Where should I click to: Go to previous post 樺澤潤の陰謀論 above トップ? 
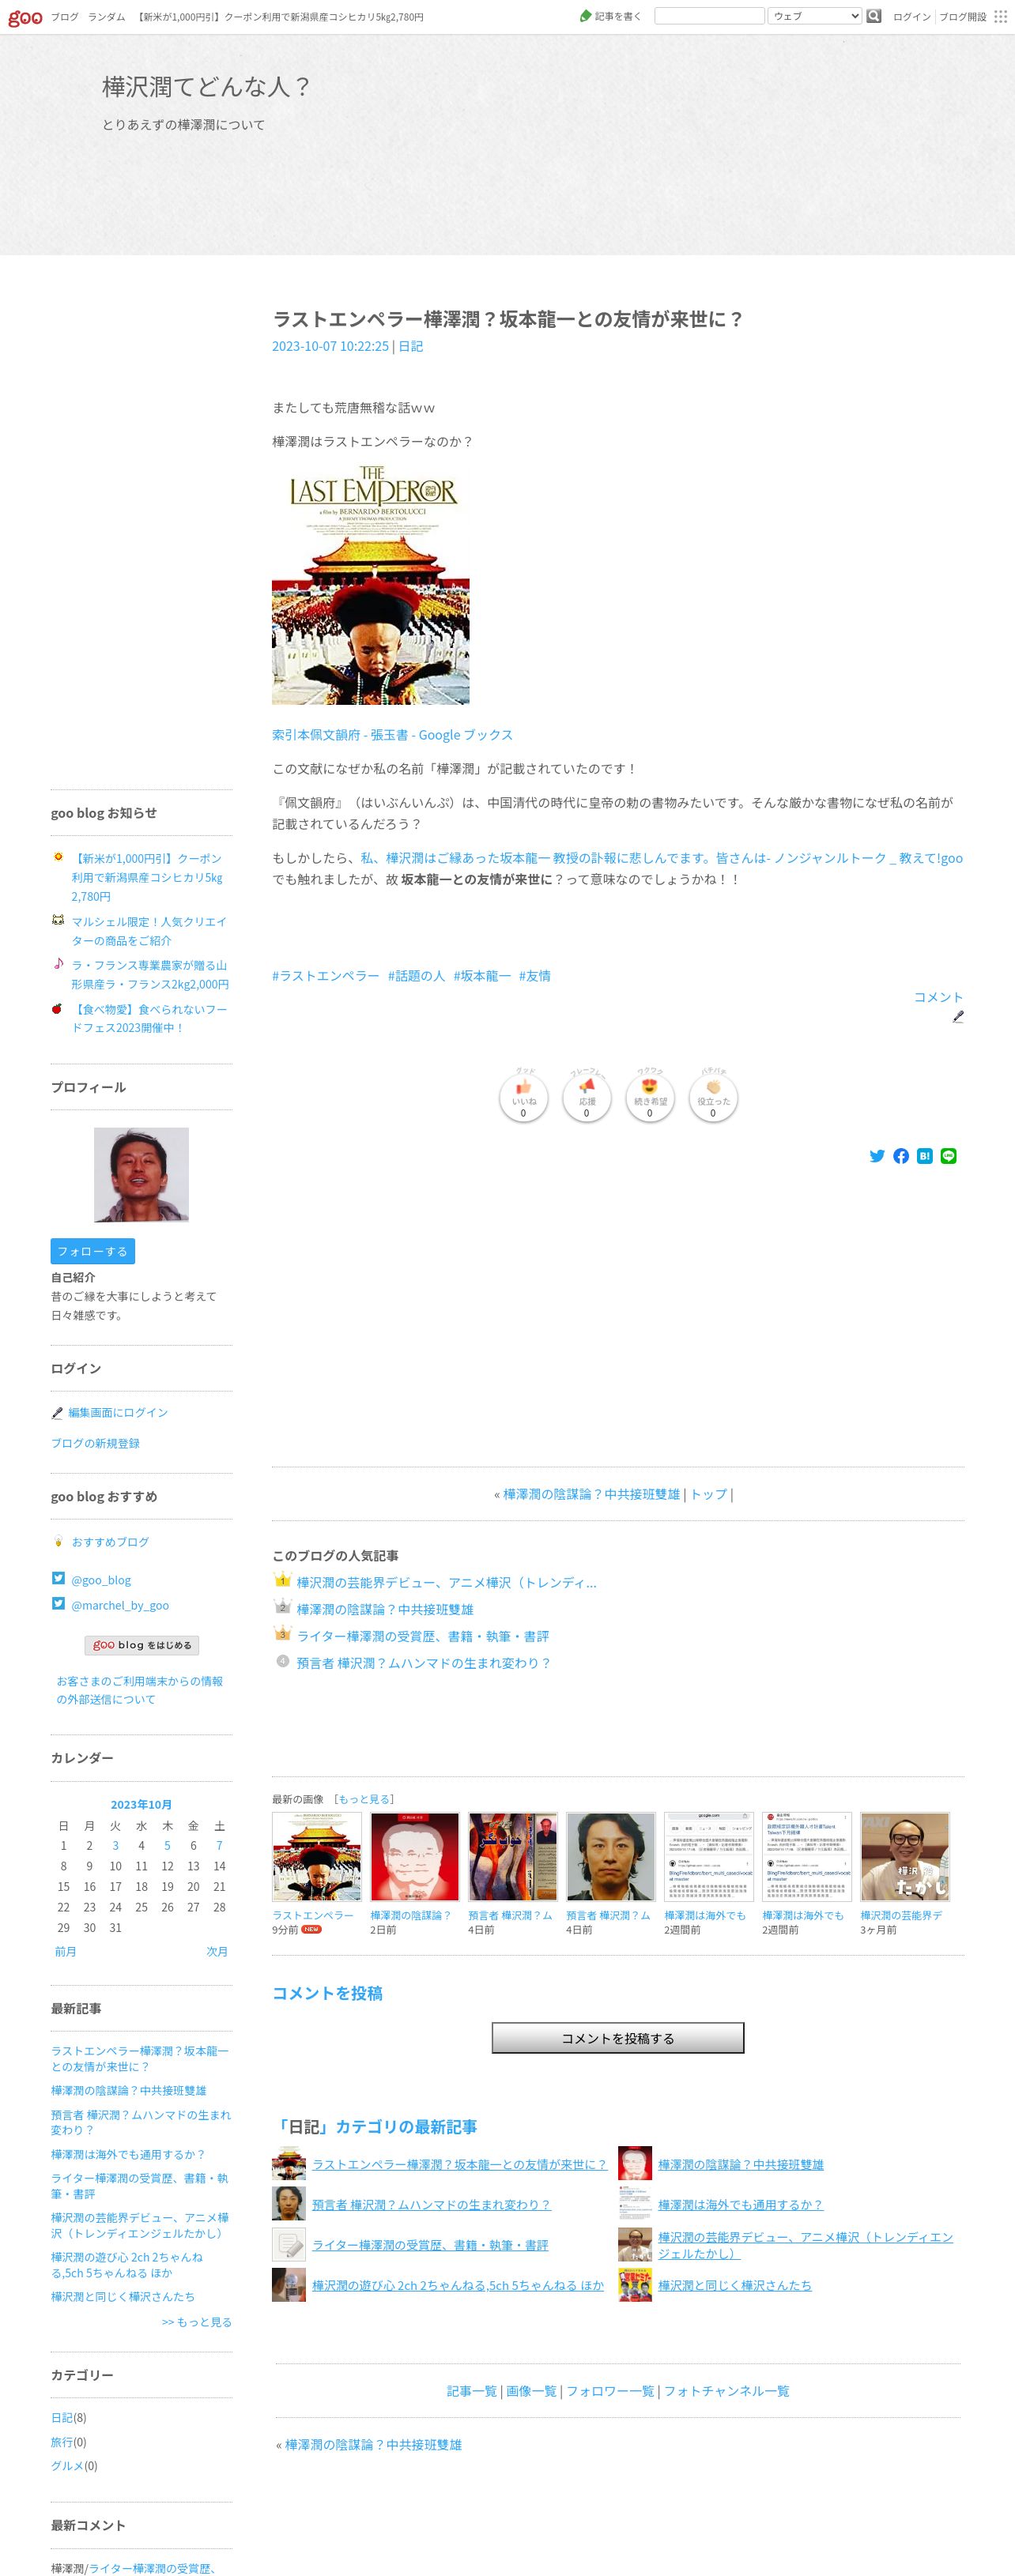point(591,1494)
